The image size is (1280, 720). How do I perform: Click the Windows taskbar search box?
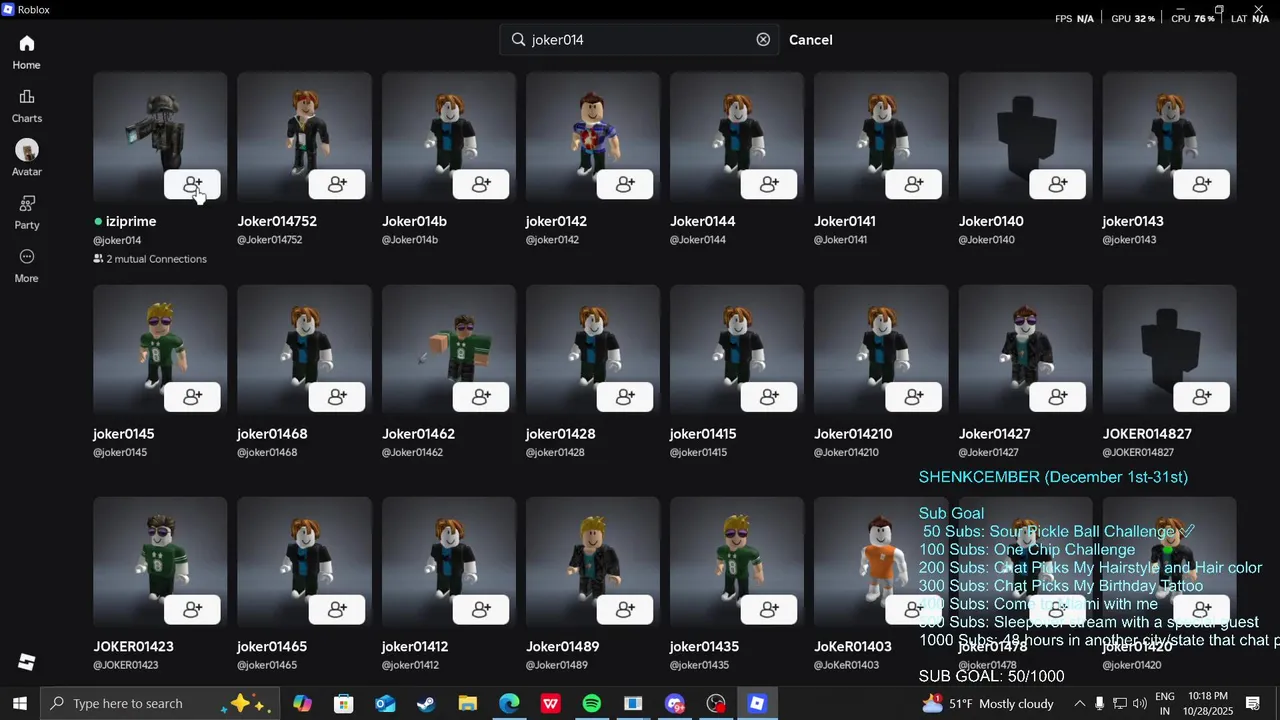click(x=158, y=704)
